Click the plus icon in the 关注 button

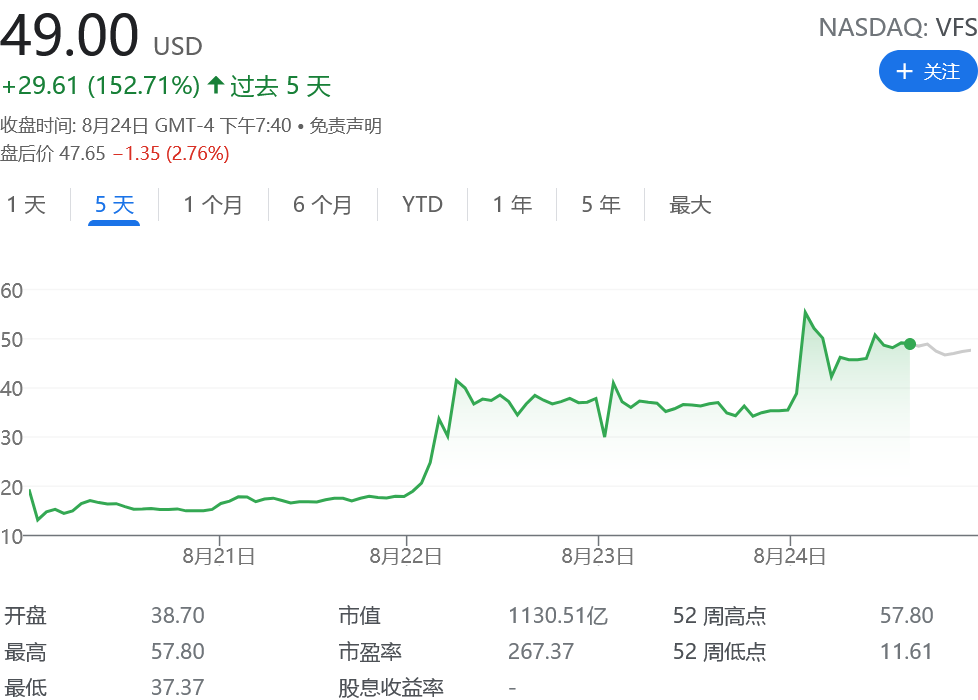904,71
